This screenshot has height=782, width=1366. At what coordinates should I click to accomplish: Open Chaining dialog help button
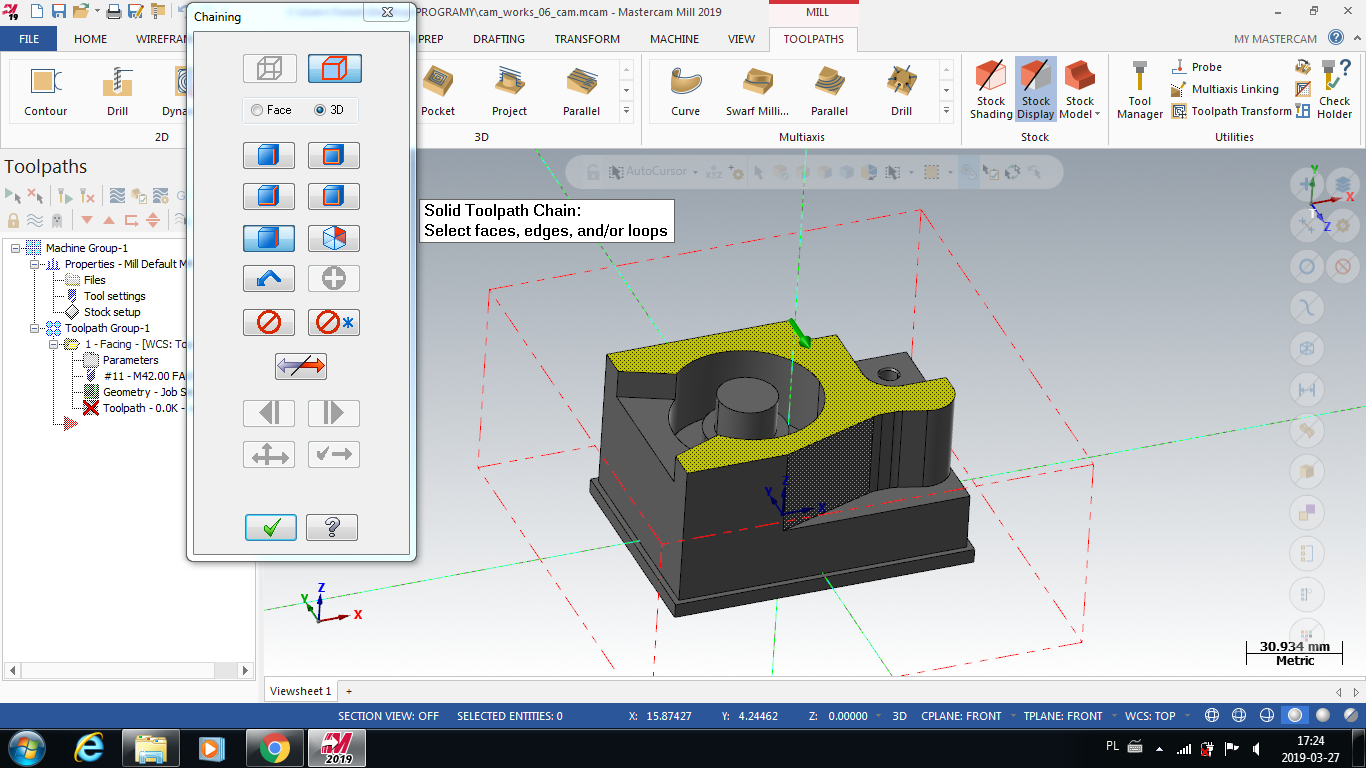coord(332,528)
